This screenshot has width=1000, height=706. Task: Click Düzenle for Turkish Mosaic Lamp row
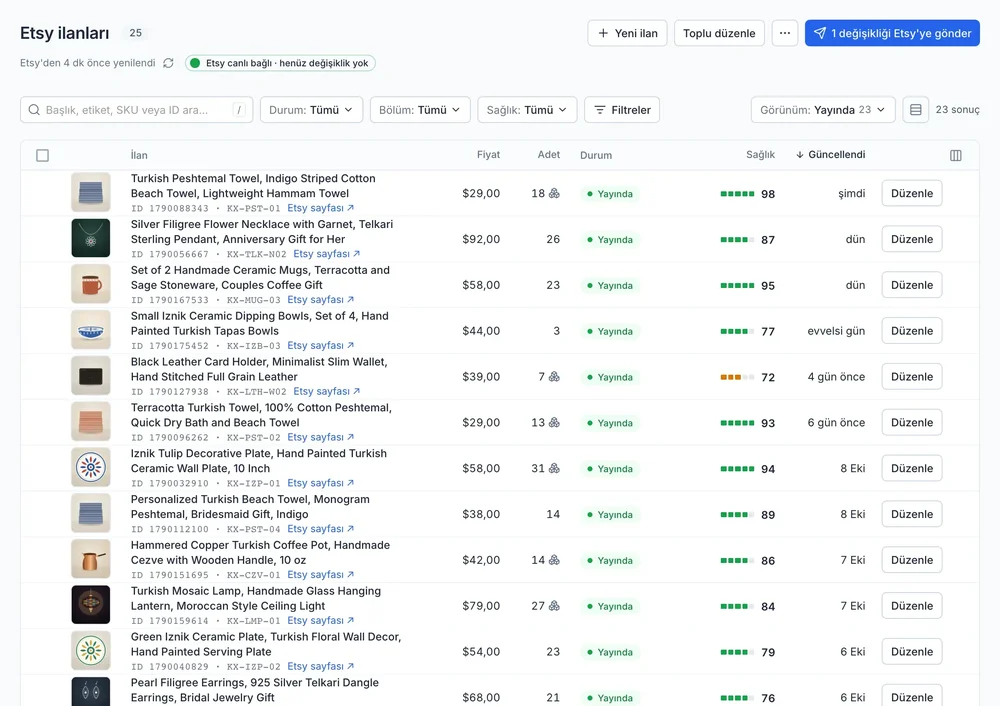[912, 606]
